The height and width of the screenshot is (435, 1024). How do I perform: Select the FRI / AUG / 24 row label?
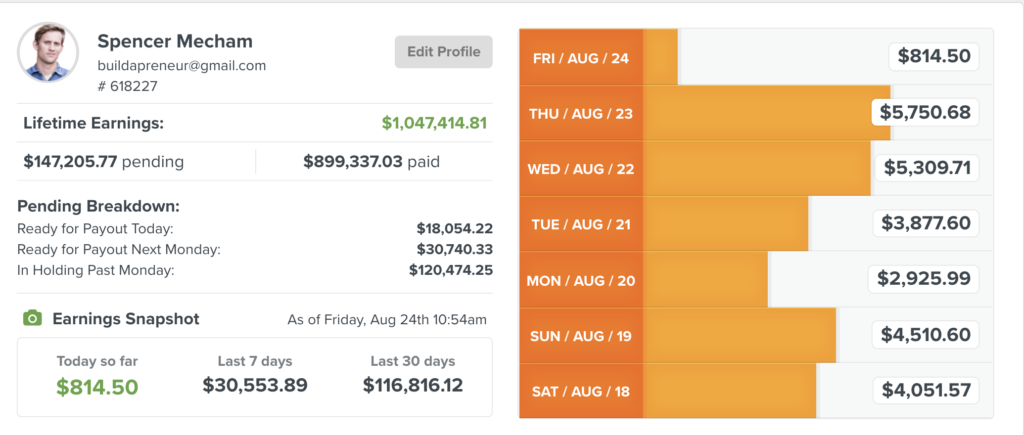click(581, 58)
